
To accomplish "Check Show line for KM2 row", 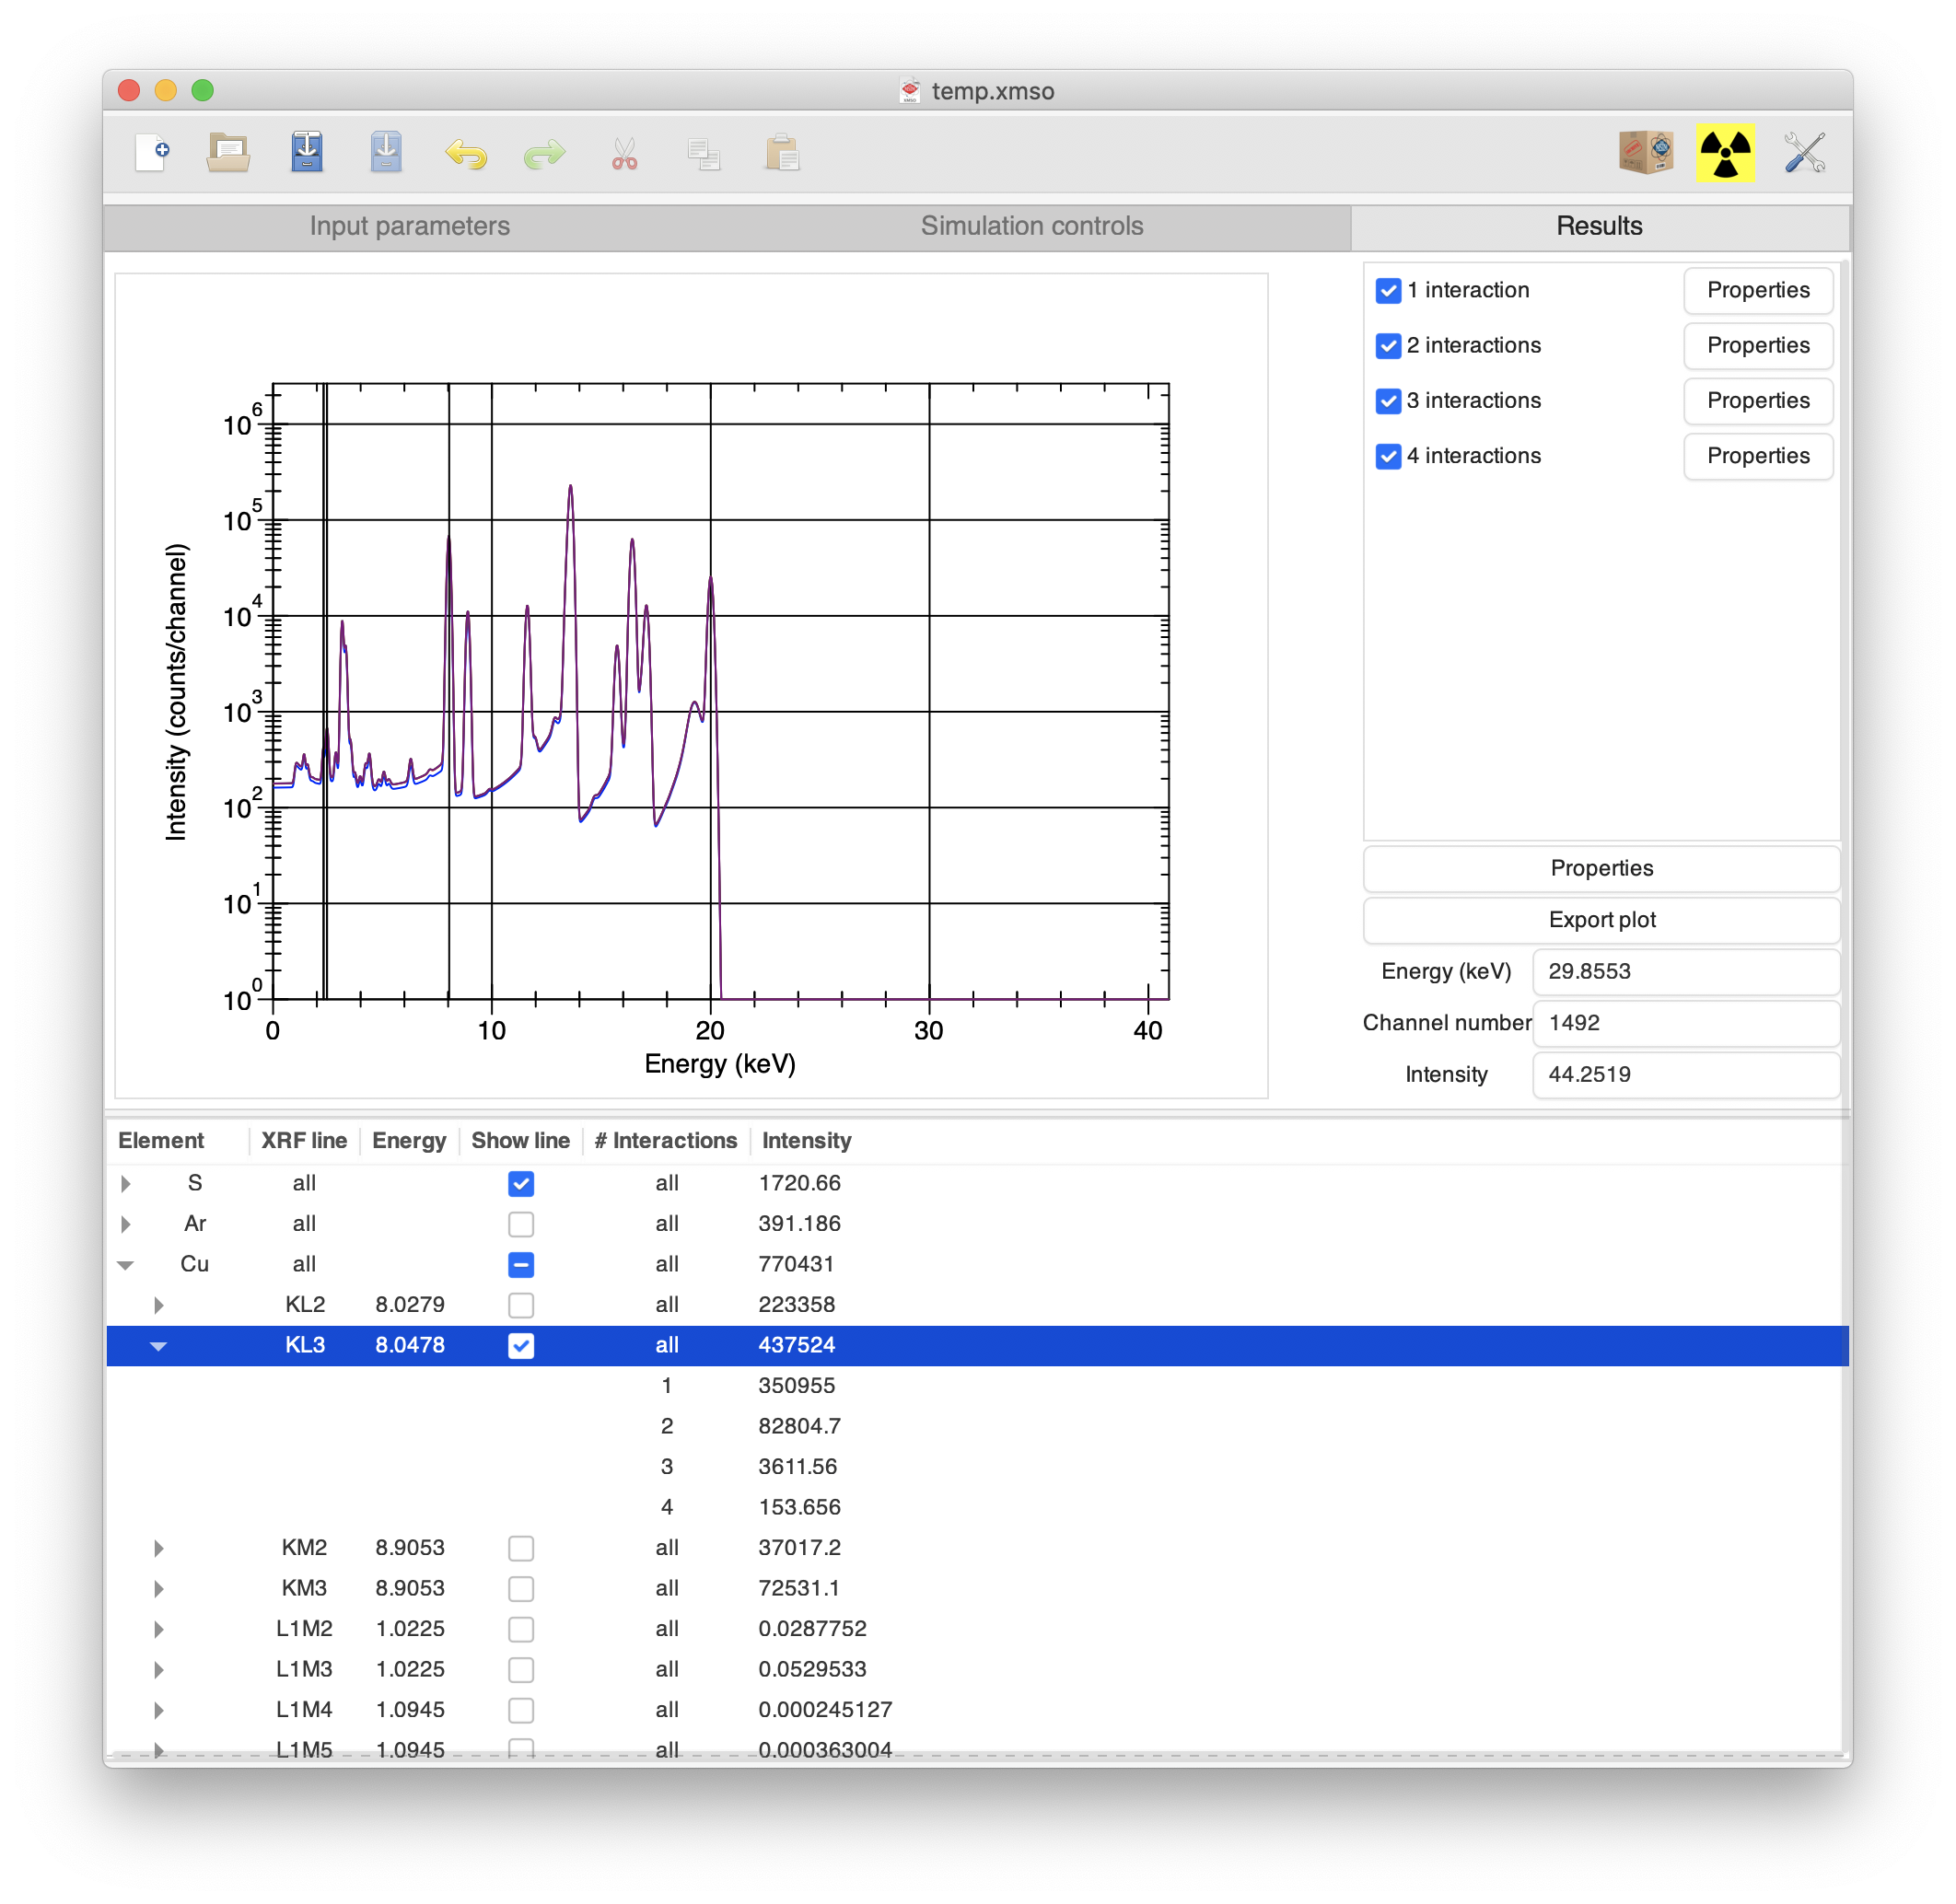I will pyautogui.click(x=521, y=1547).
